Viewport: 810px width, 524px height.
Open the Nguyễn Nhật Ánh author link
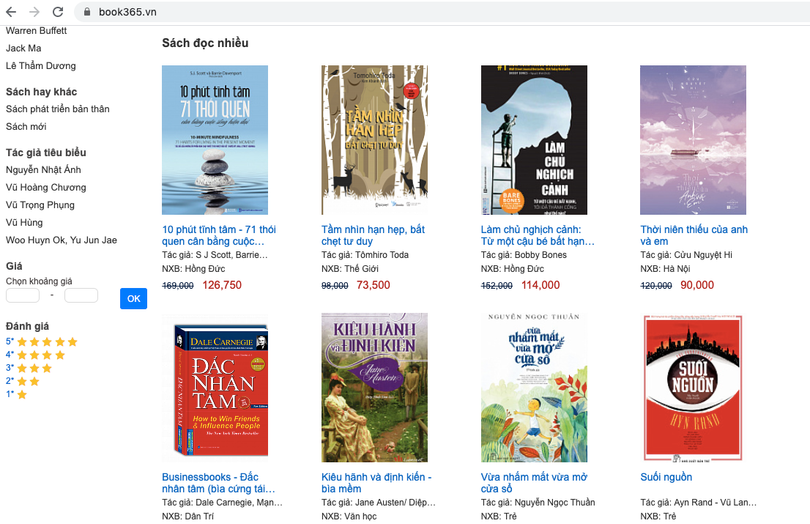point(43,170)
